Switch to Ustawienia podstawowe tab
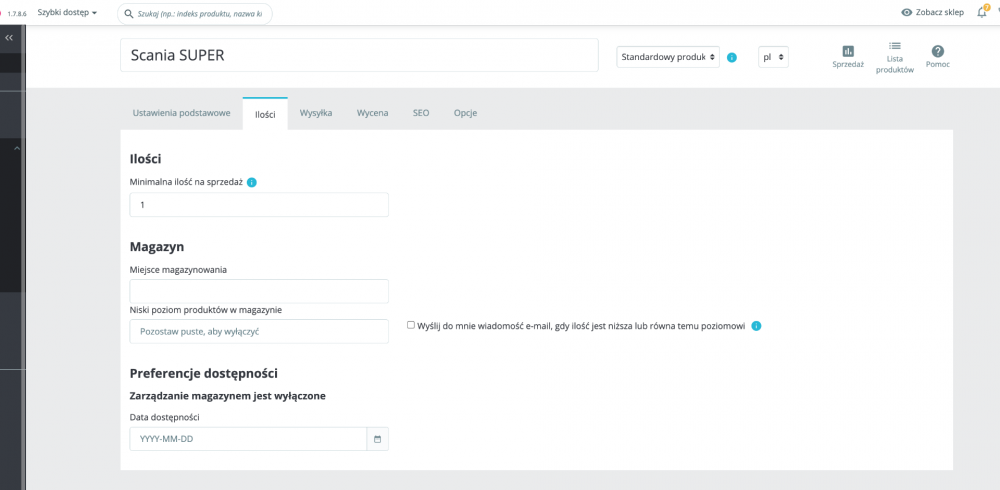Screen dimensions: 1000x490 tap(181, 113)
